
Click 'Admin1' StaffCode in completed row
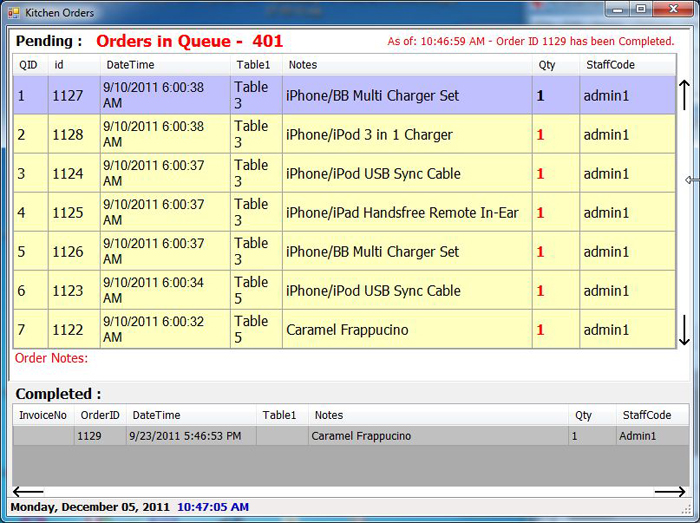pyautogui.click(x=652, y=436)
